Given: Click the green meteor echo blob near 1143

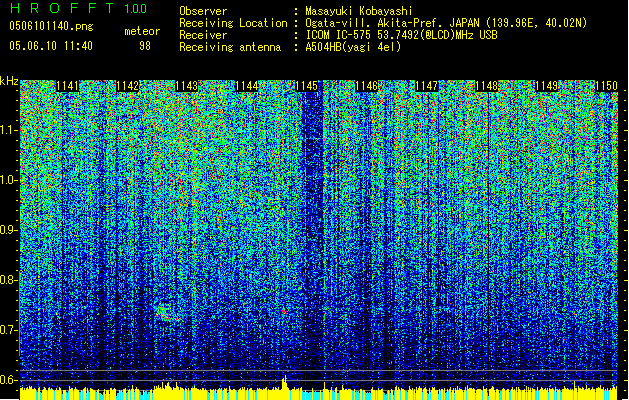Looking at the screenshot, I should tap(164, 311).
